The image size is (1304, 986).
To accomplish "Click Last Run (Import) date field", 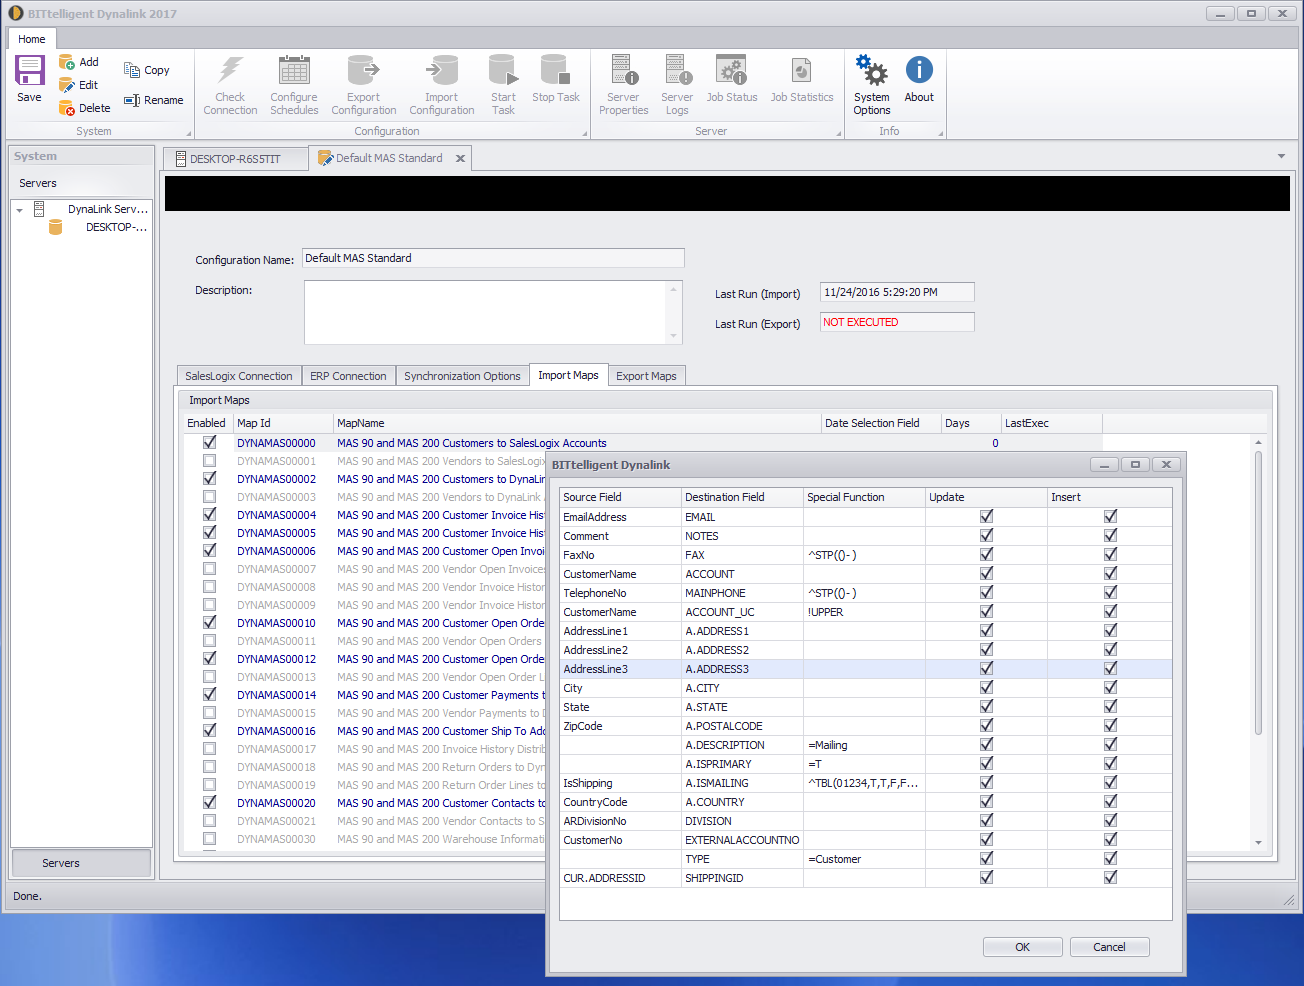I will coord(897,292).
